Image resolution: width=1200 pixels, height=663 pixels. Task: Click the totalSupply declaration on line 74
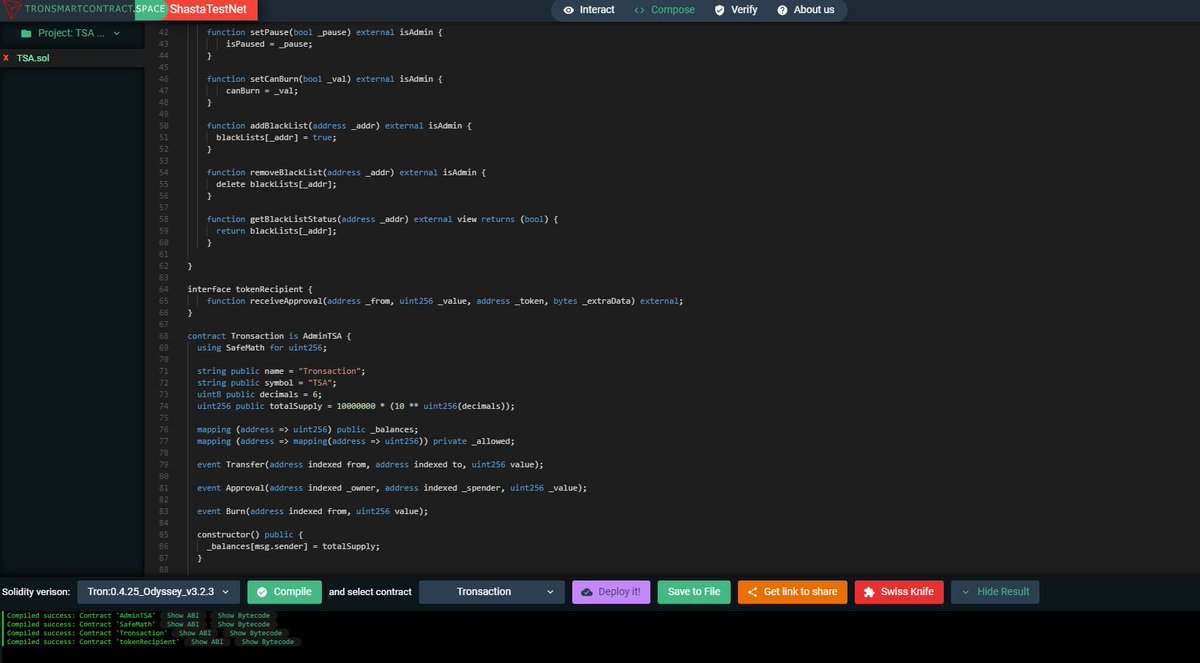[355, 406]
